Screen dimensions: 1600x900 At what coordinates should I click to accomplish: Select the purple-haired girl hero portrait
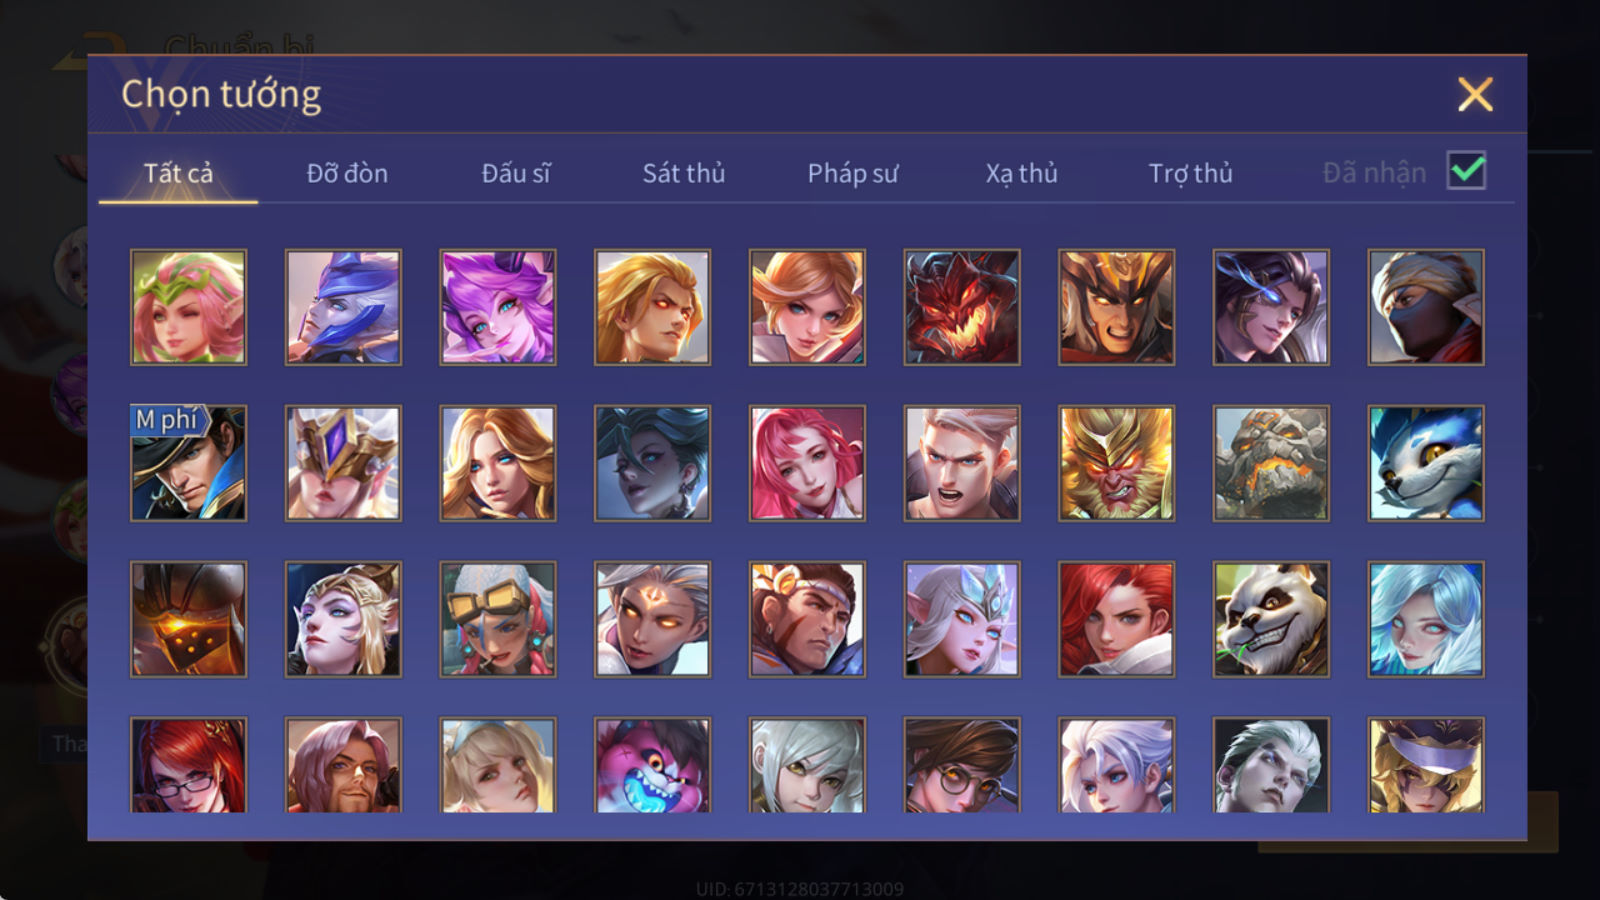(x=498, y=307)
